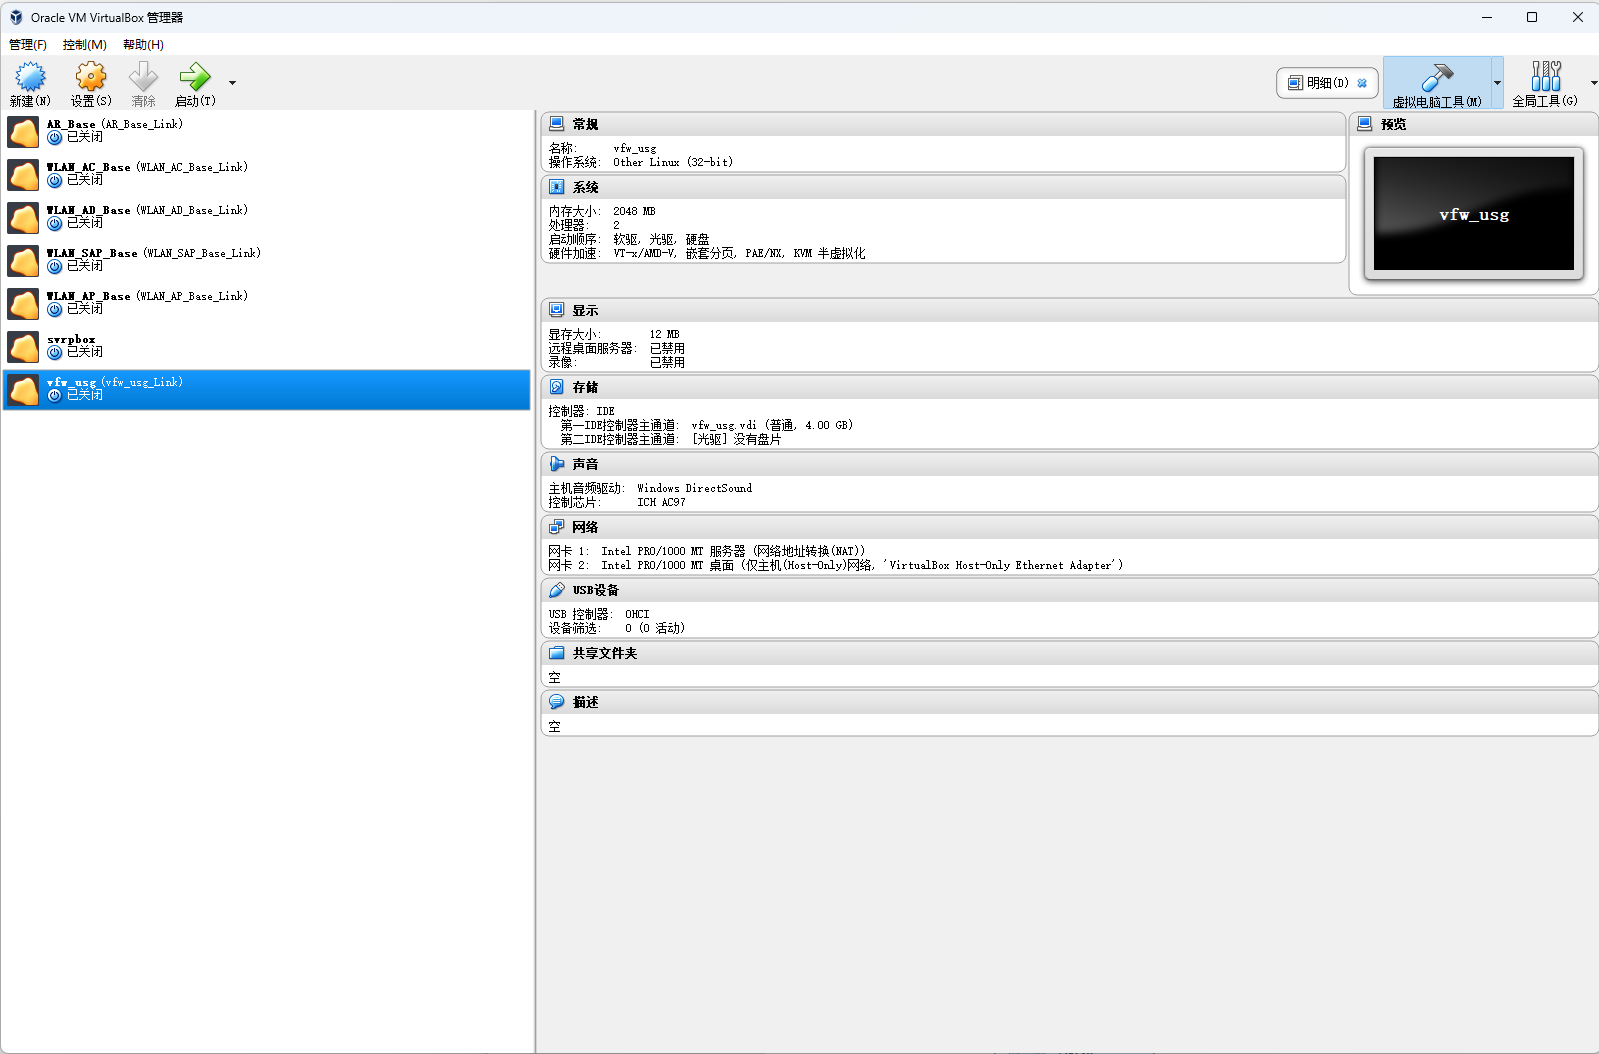Open Machine Tools (虚拟电脑工具) hammer icon
The width and height of the screenshot is (1599, 1054).
[1437, 77]
